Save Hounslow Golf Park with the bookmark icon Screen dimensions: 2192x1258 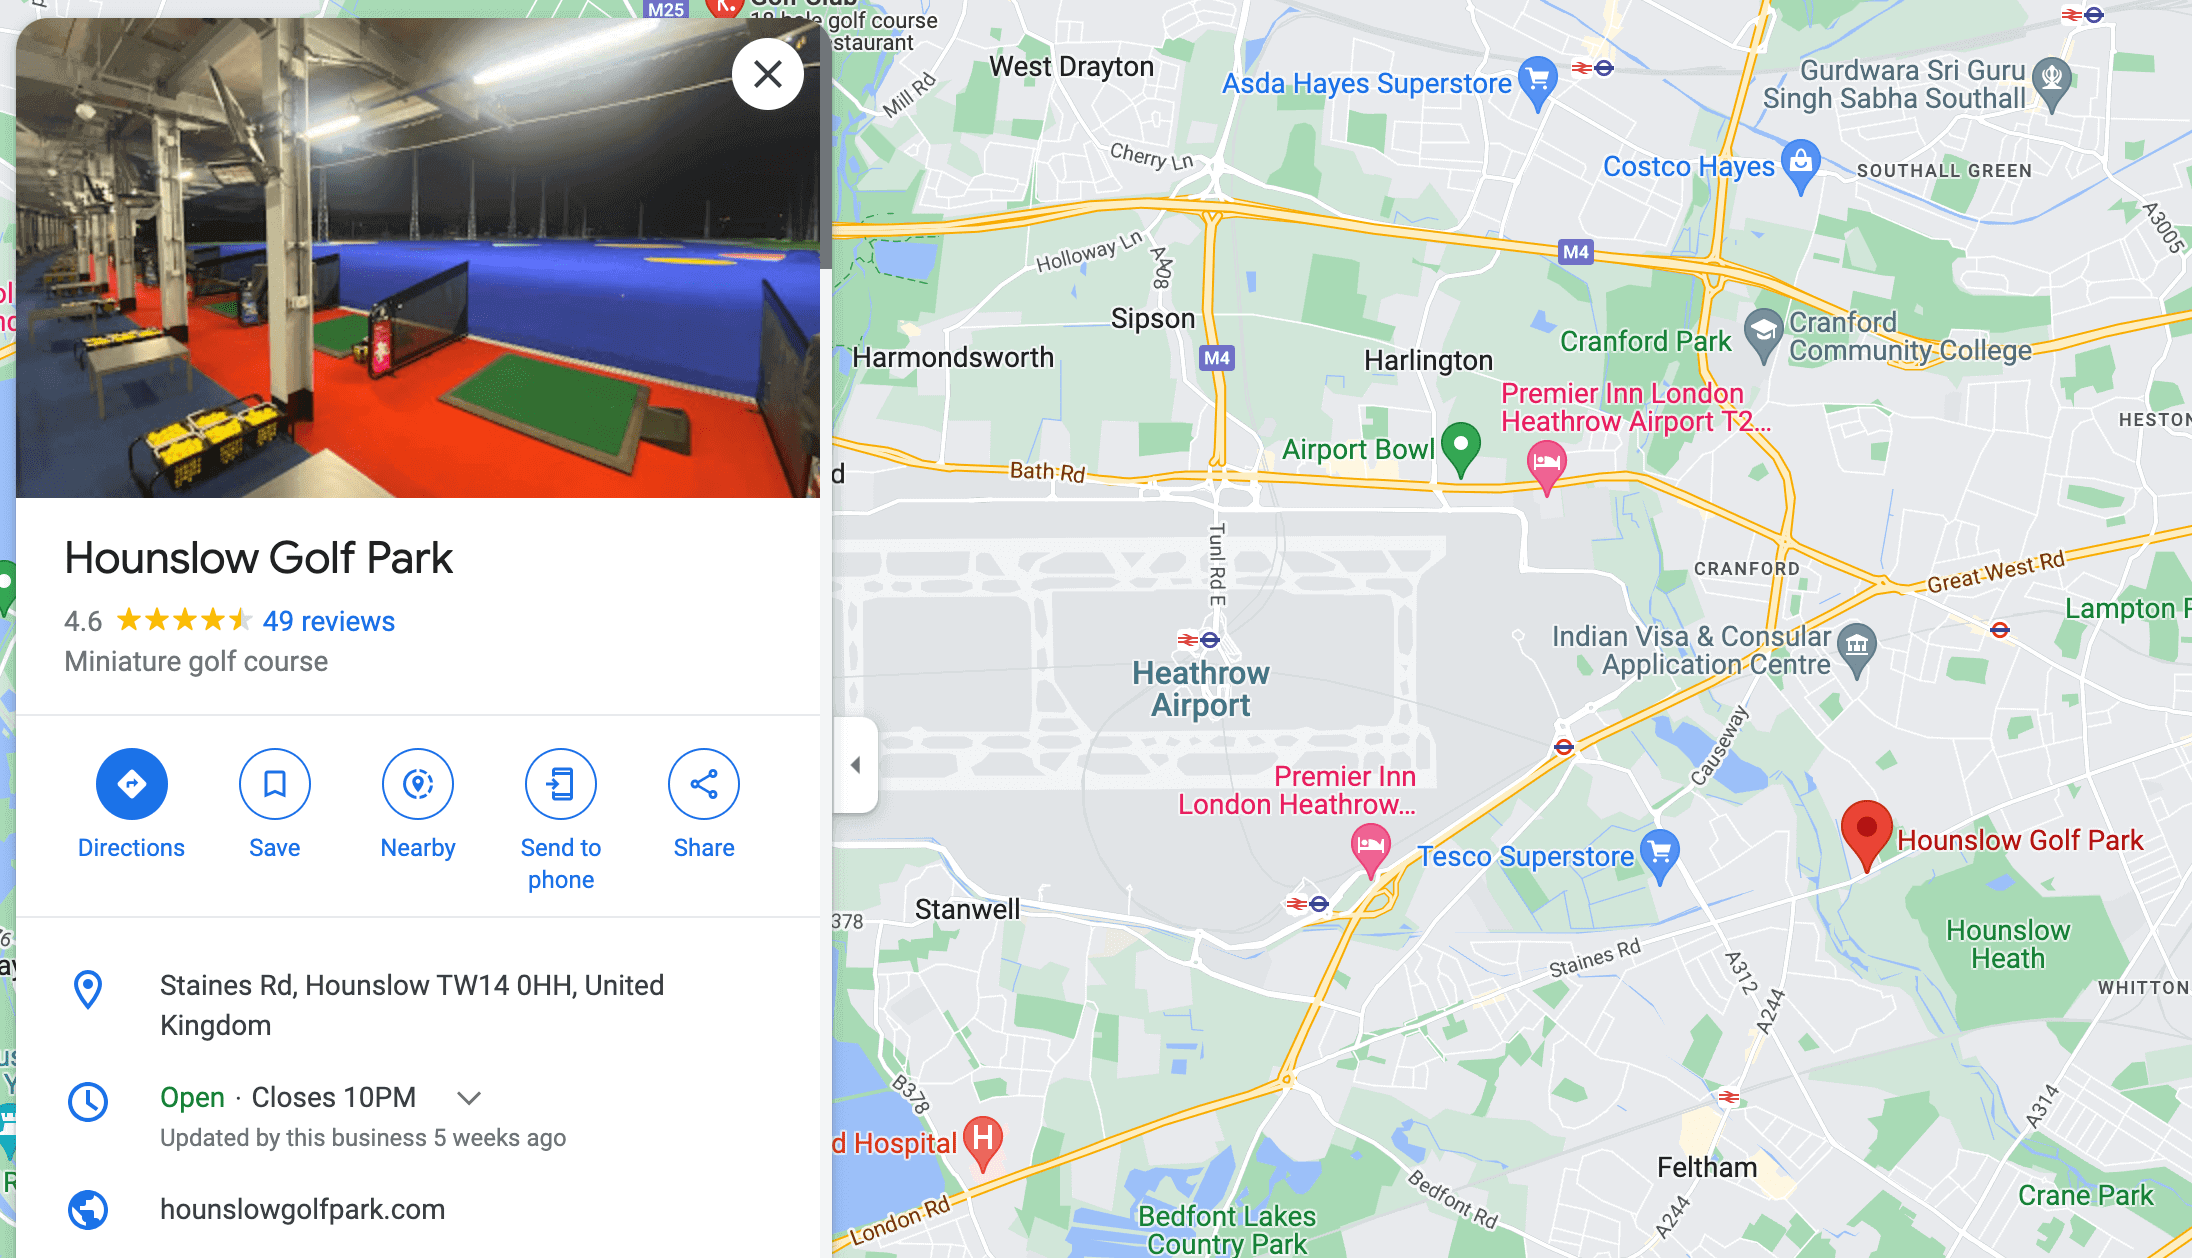(x=274, y=784)
